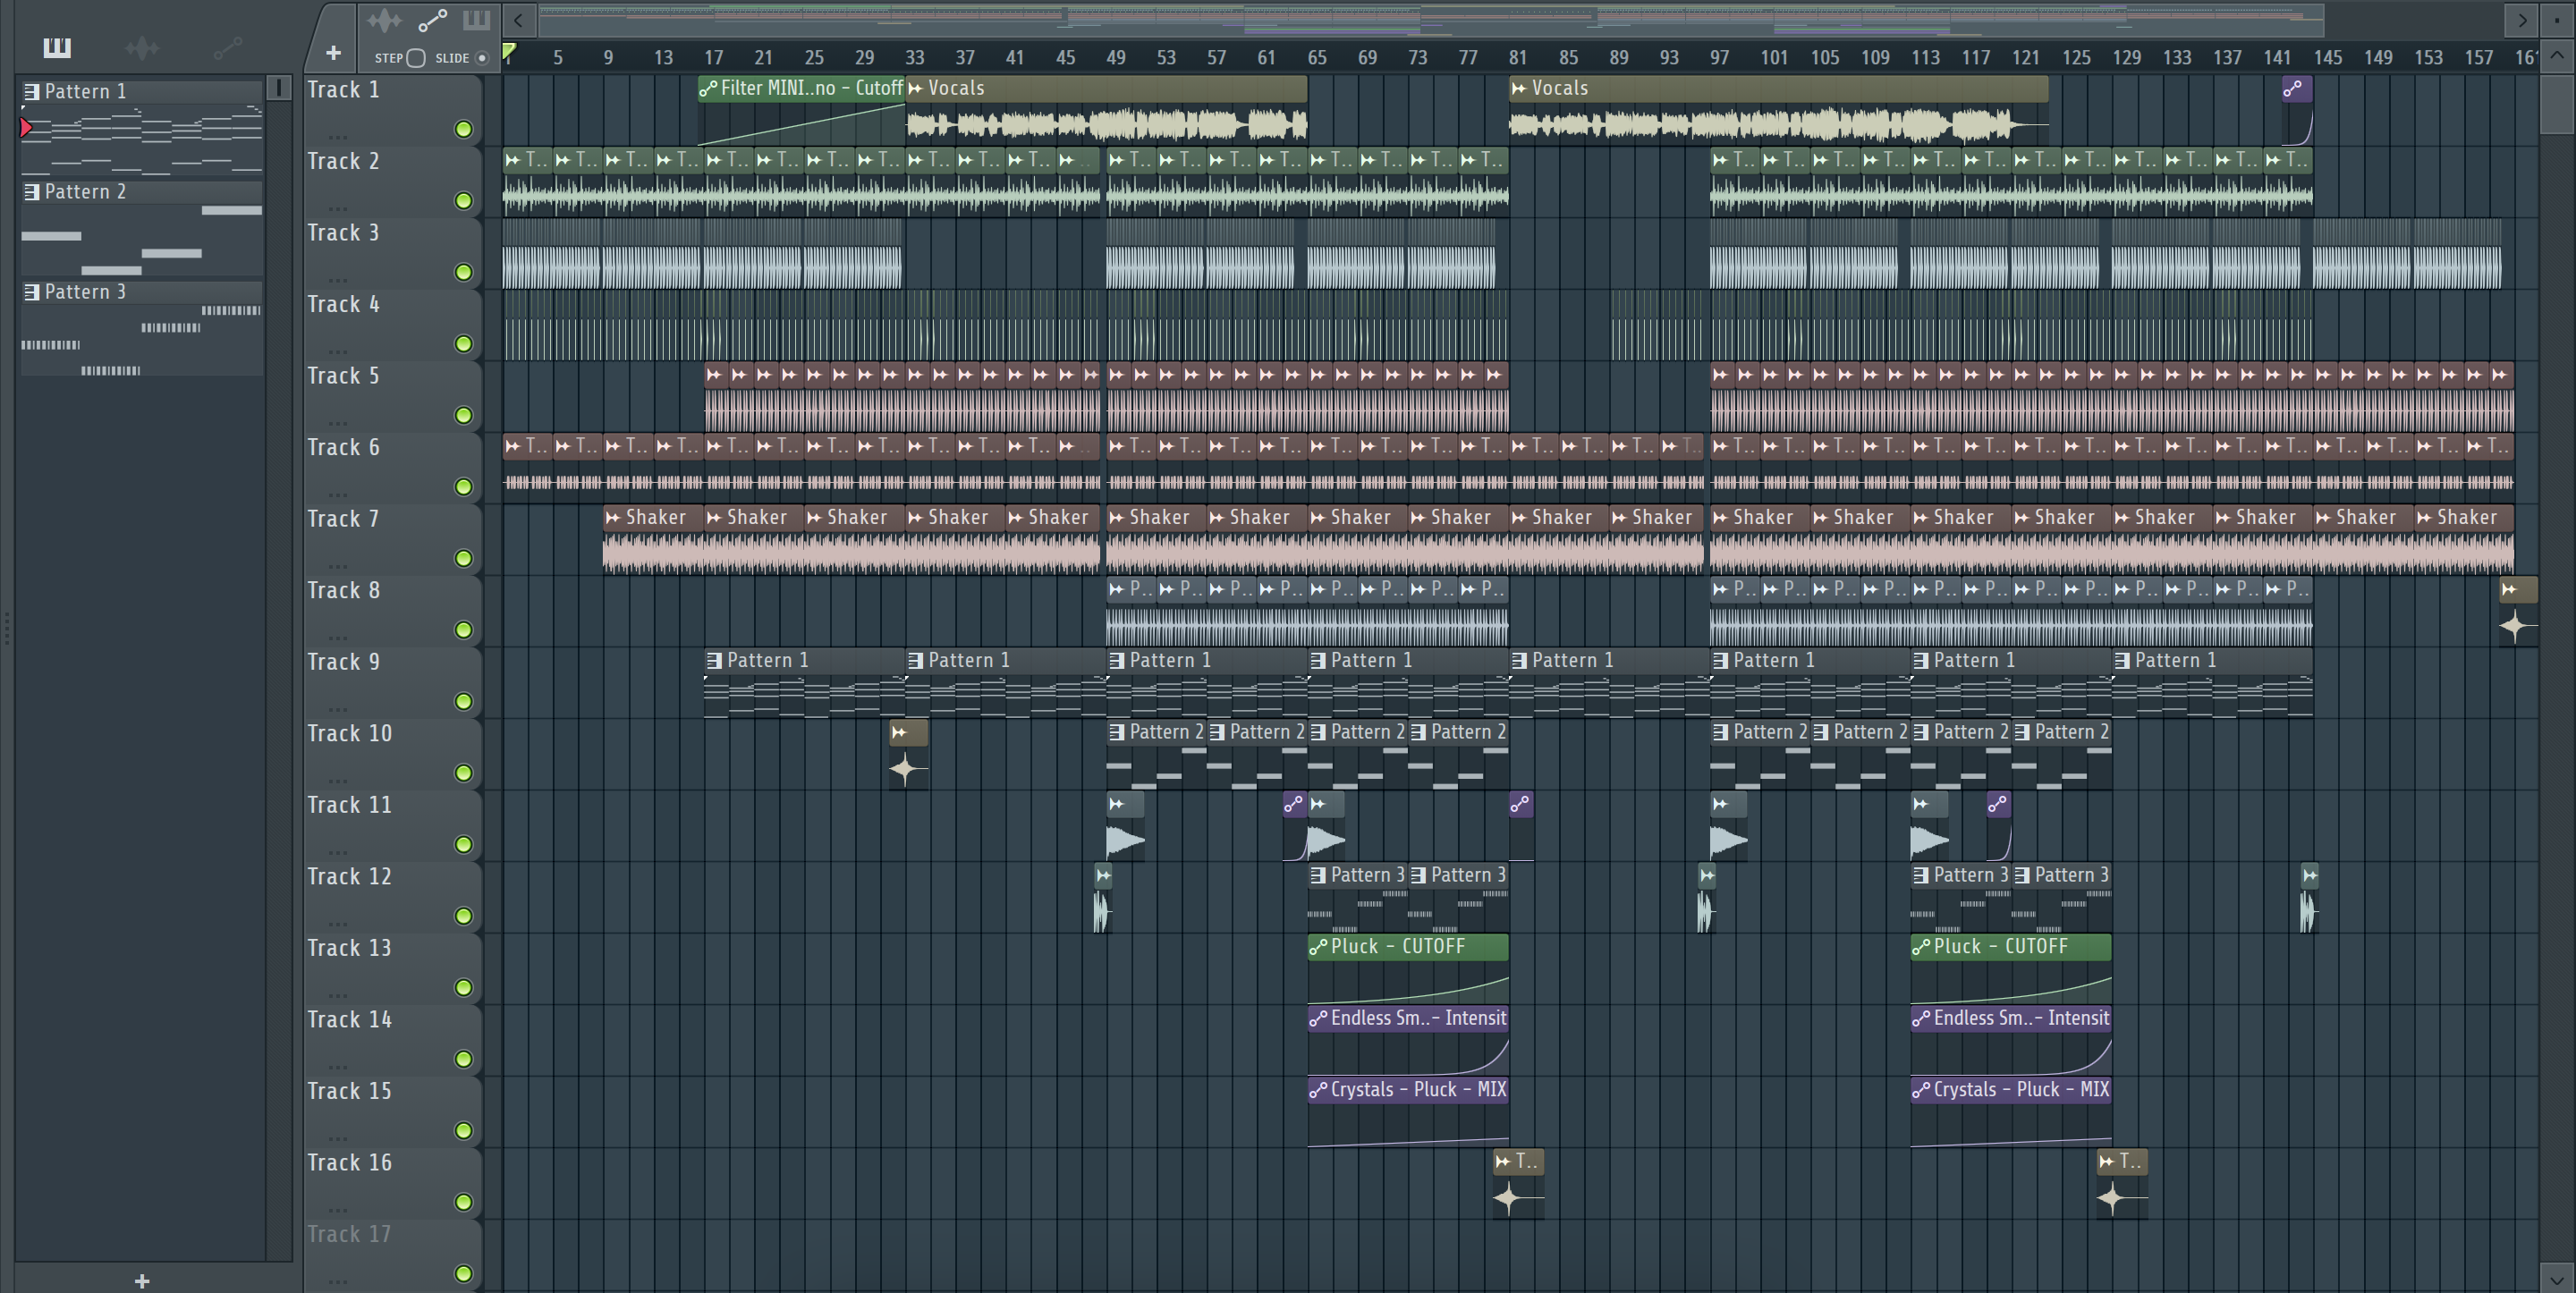Mute Track 14 with its green switch
Image resolution: width=2576 pixels, height=1293 pixels.
[x=463, y=1059]
